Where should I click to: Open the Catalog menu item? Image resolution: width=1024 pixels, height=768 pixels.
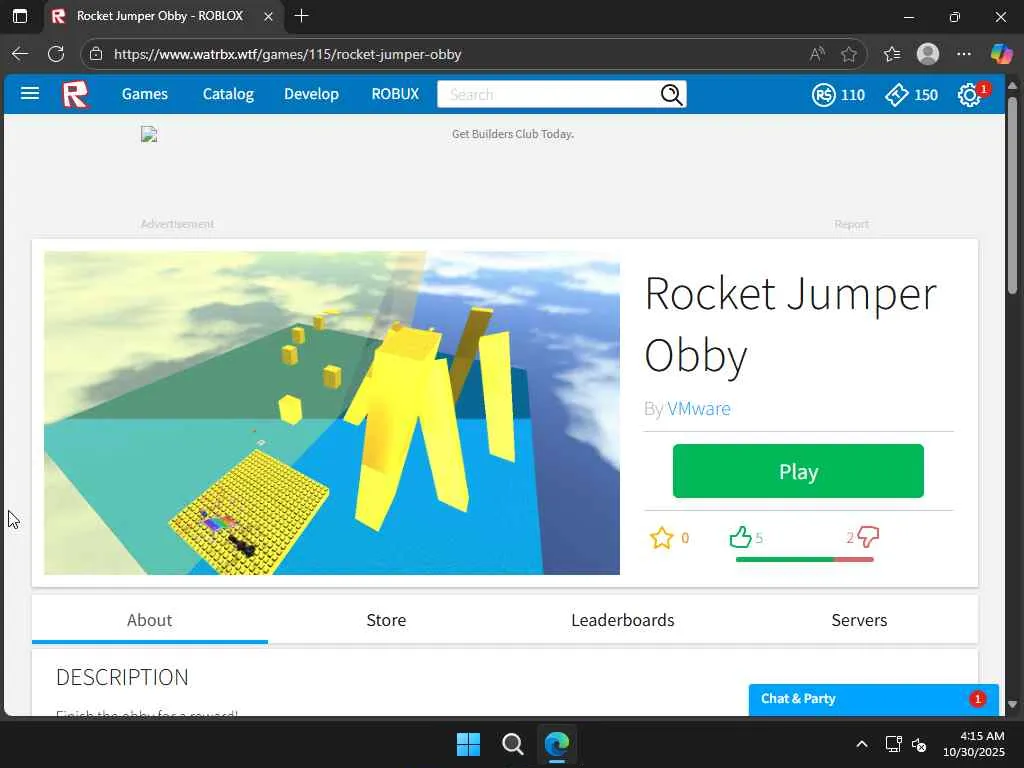(x=228, y=94)
